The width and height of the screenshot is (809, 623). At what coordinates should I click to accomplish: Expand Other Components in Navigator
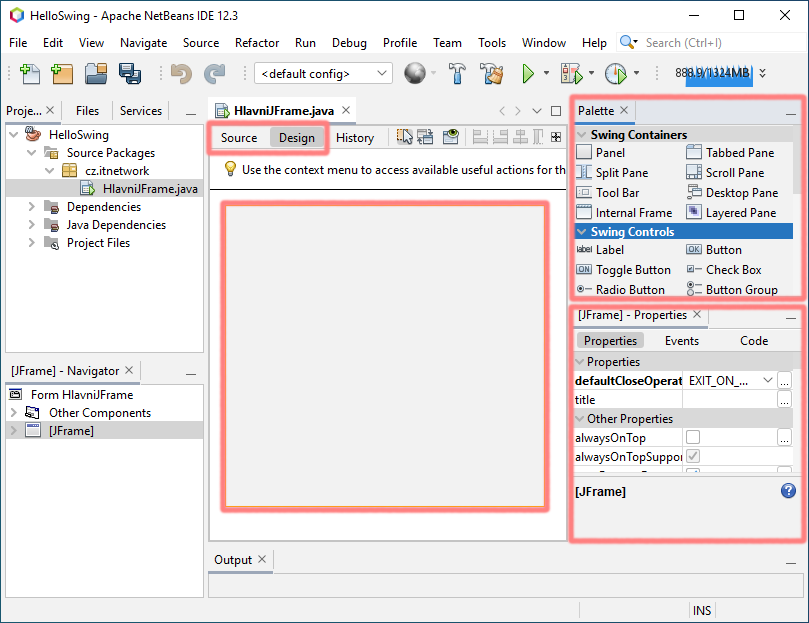tap(13, 412)
